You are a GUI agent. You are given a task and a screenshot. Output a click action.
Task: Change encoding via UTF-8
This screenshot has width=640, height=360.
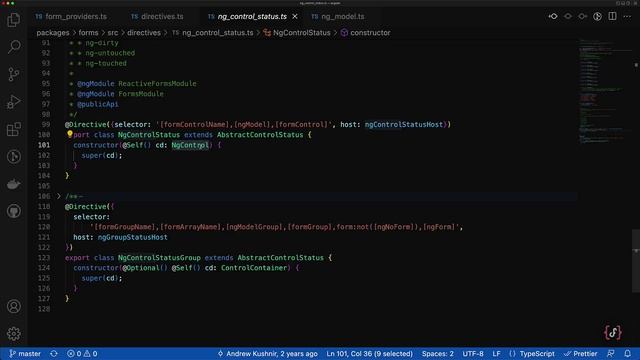pos(473,353)
